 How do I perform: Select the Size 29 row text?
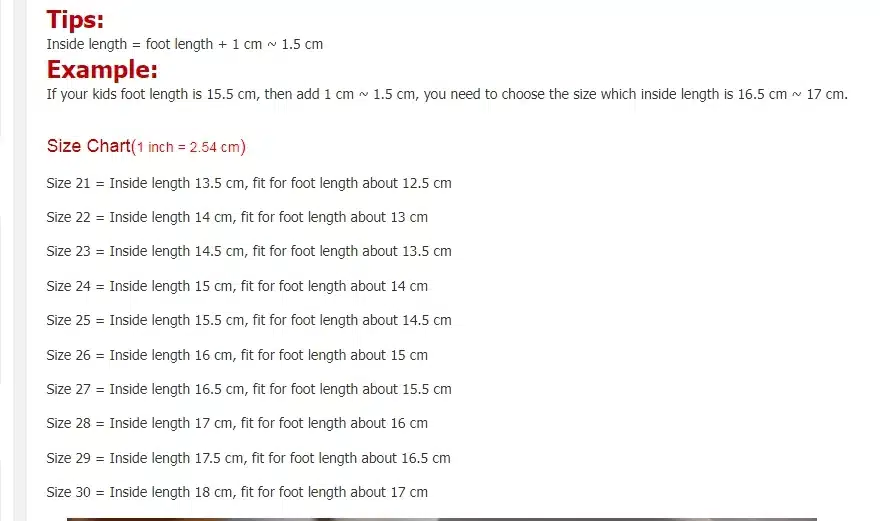click(249, 459)
